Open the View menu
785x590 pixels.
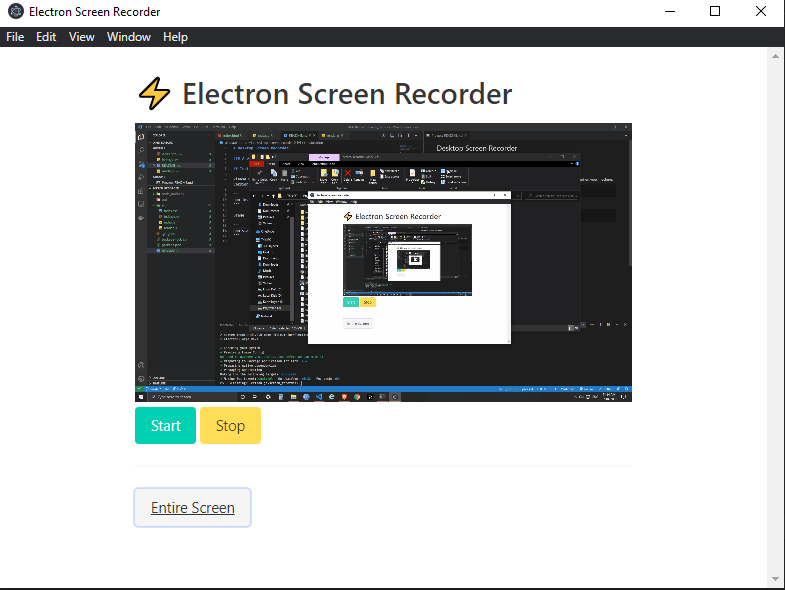pos(82,37)
